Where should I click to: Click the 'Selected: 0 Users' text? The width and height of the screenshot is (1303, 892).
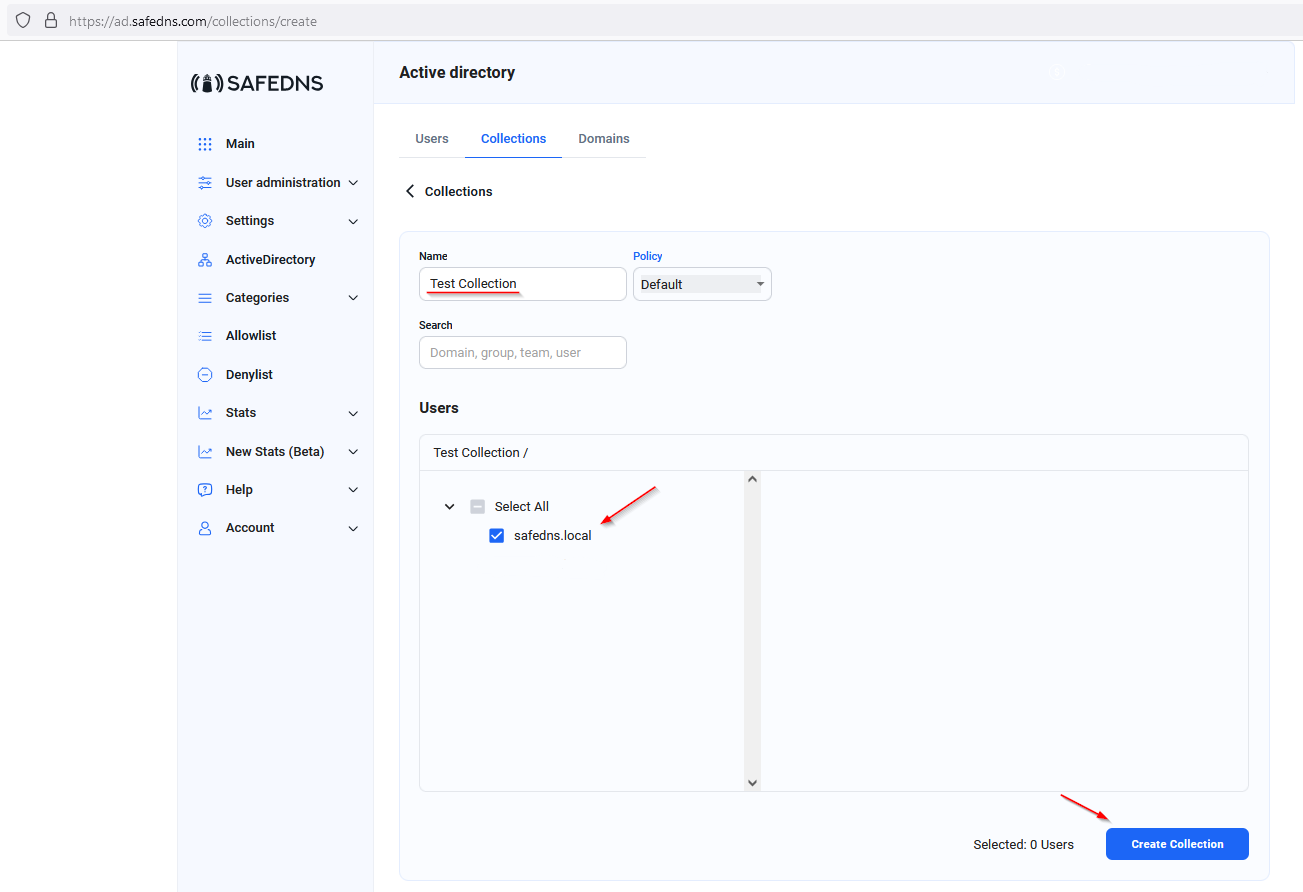click(x=1023, y=845)
